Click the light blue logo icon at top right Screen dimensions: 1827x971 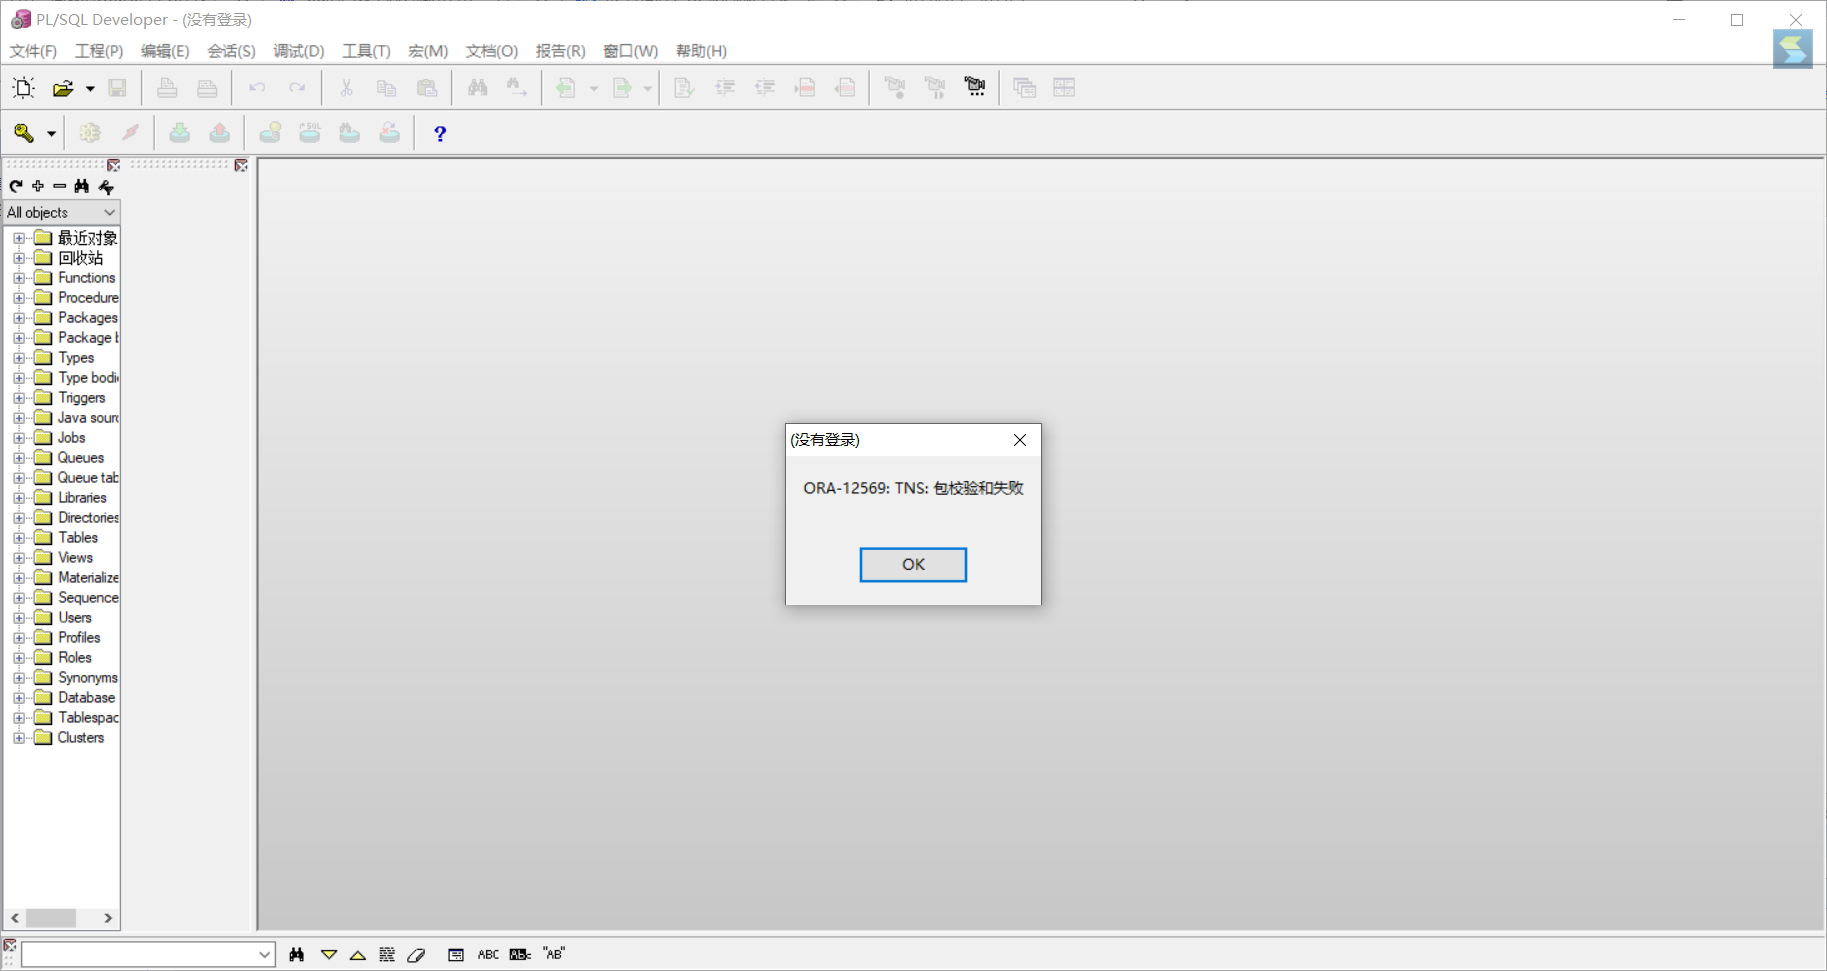(1792, 49)
